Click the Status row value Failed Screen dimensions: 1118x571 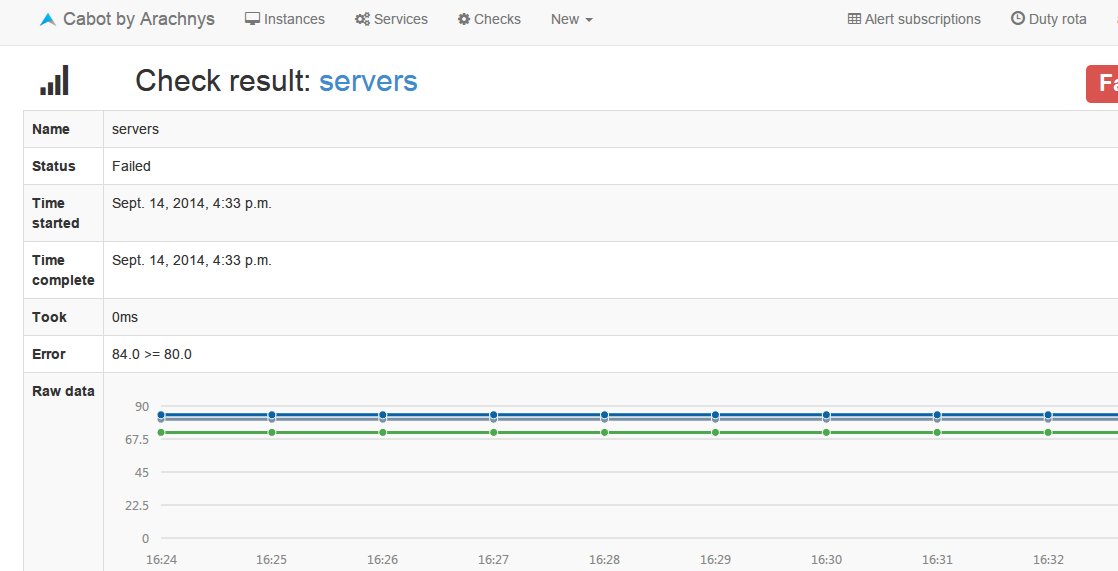tap(131, 166)
